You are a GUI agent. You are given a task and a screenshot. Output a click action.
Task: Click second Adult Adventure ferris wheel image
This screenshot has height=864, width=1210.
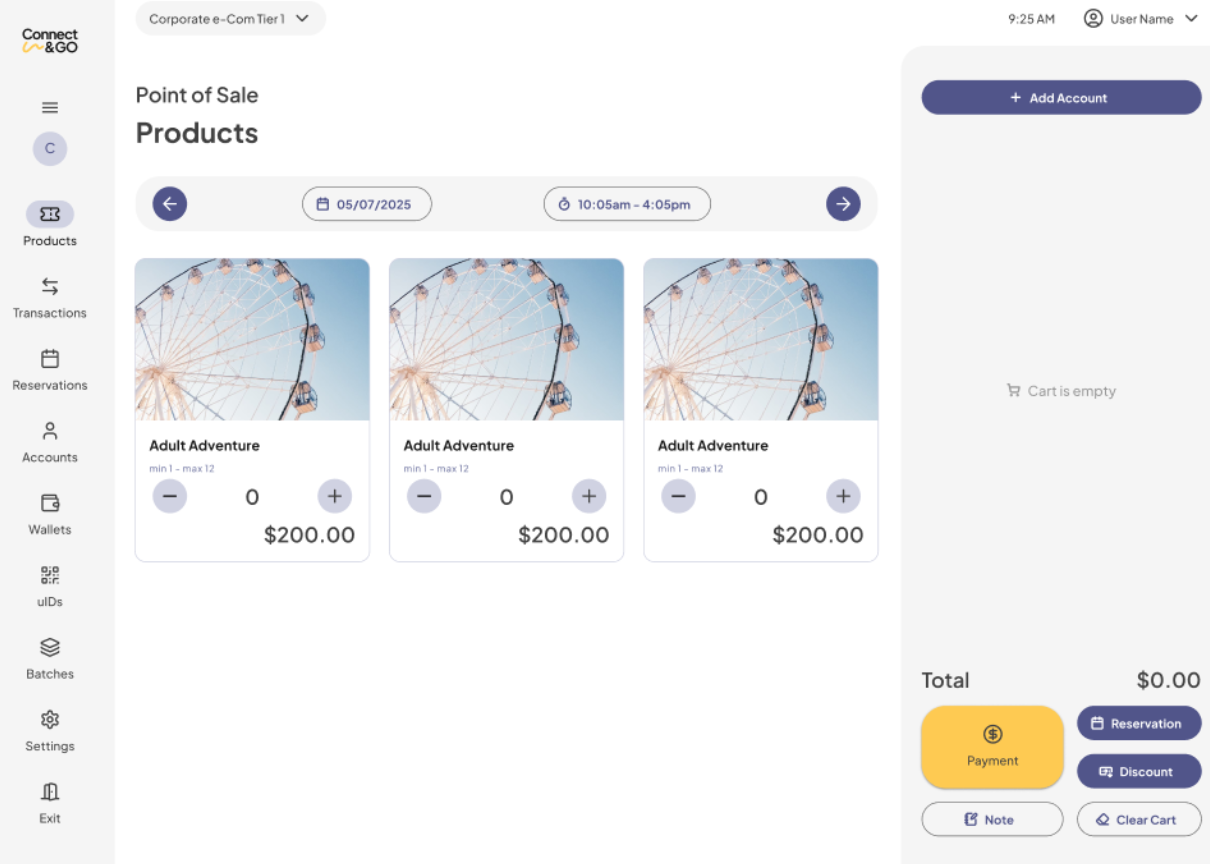coord(506,340)
